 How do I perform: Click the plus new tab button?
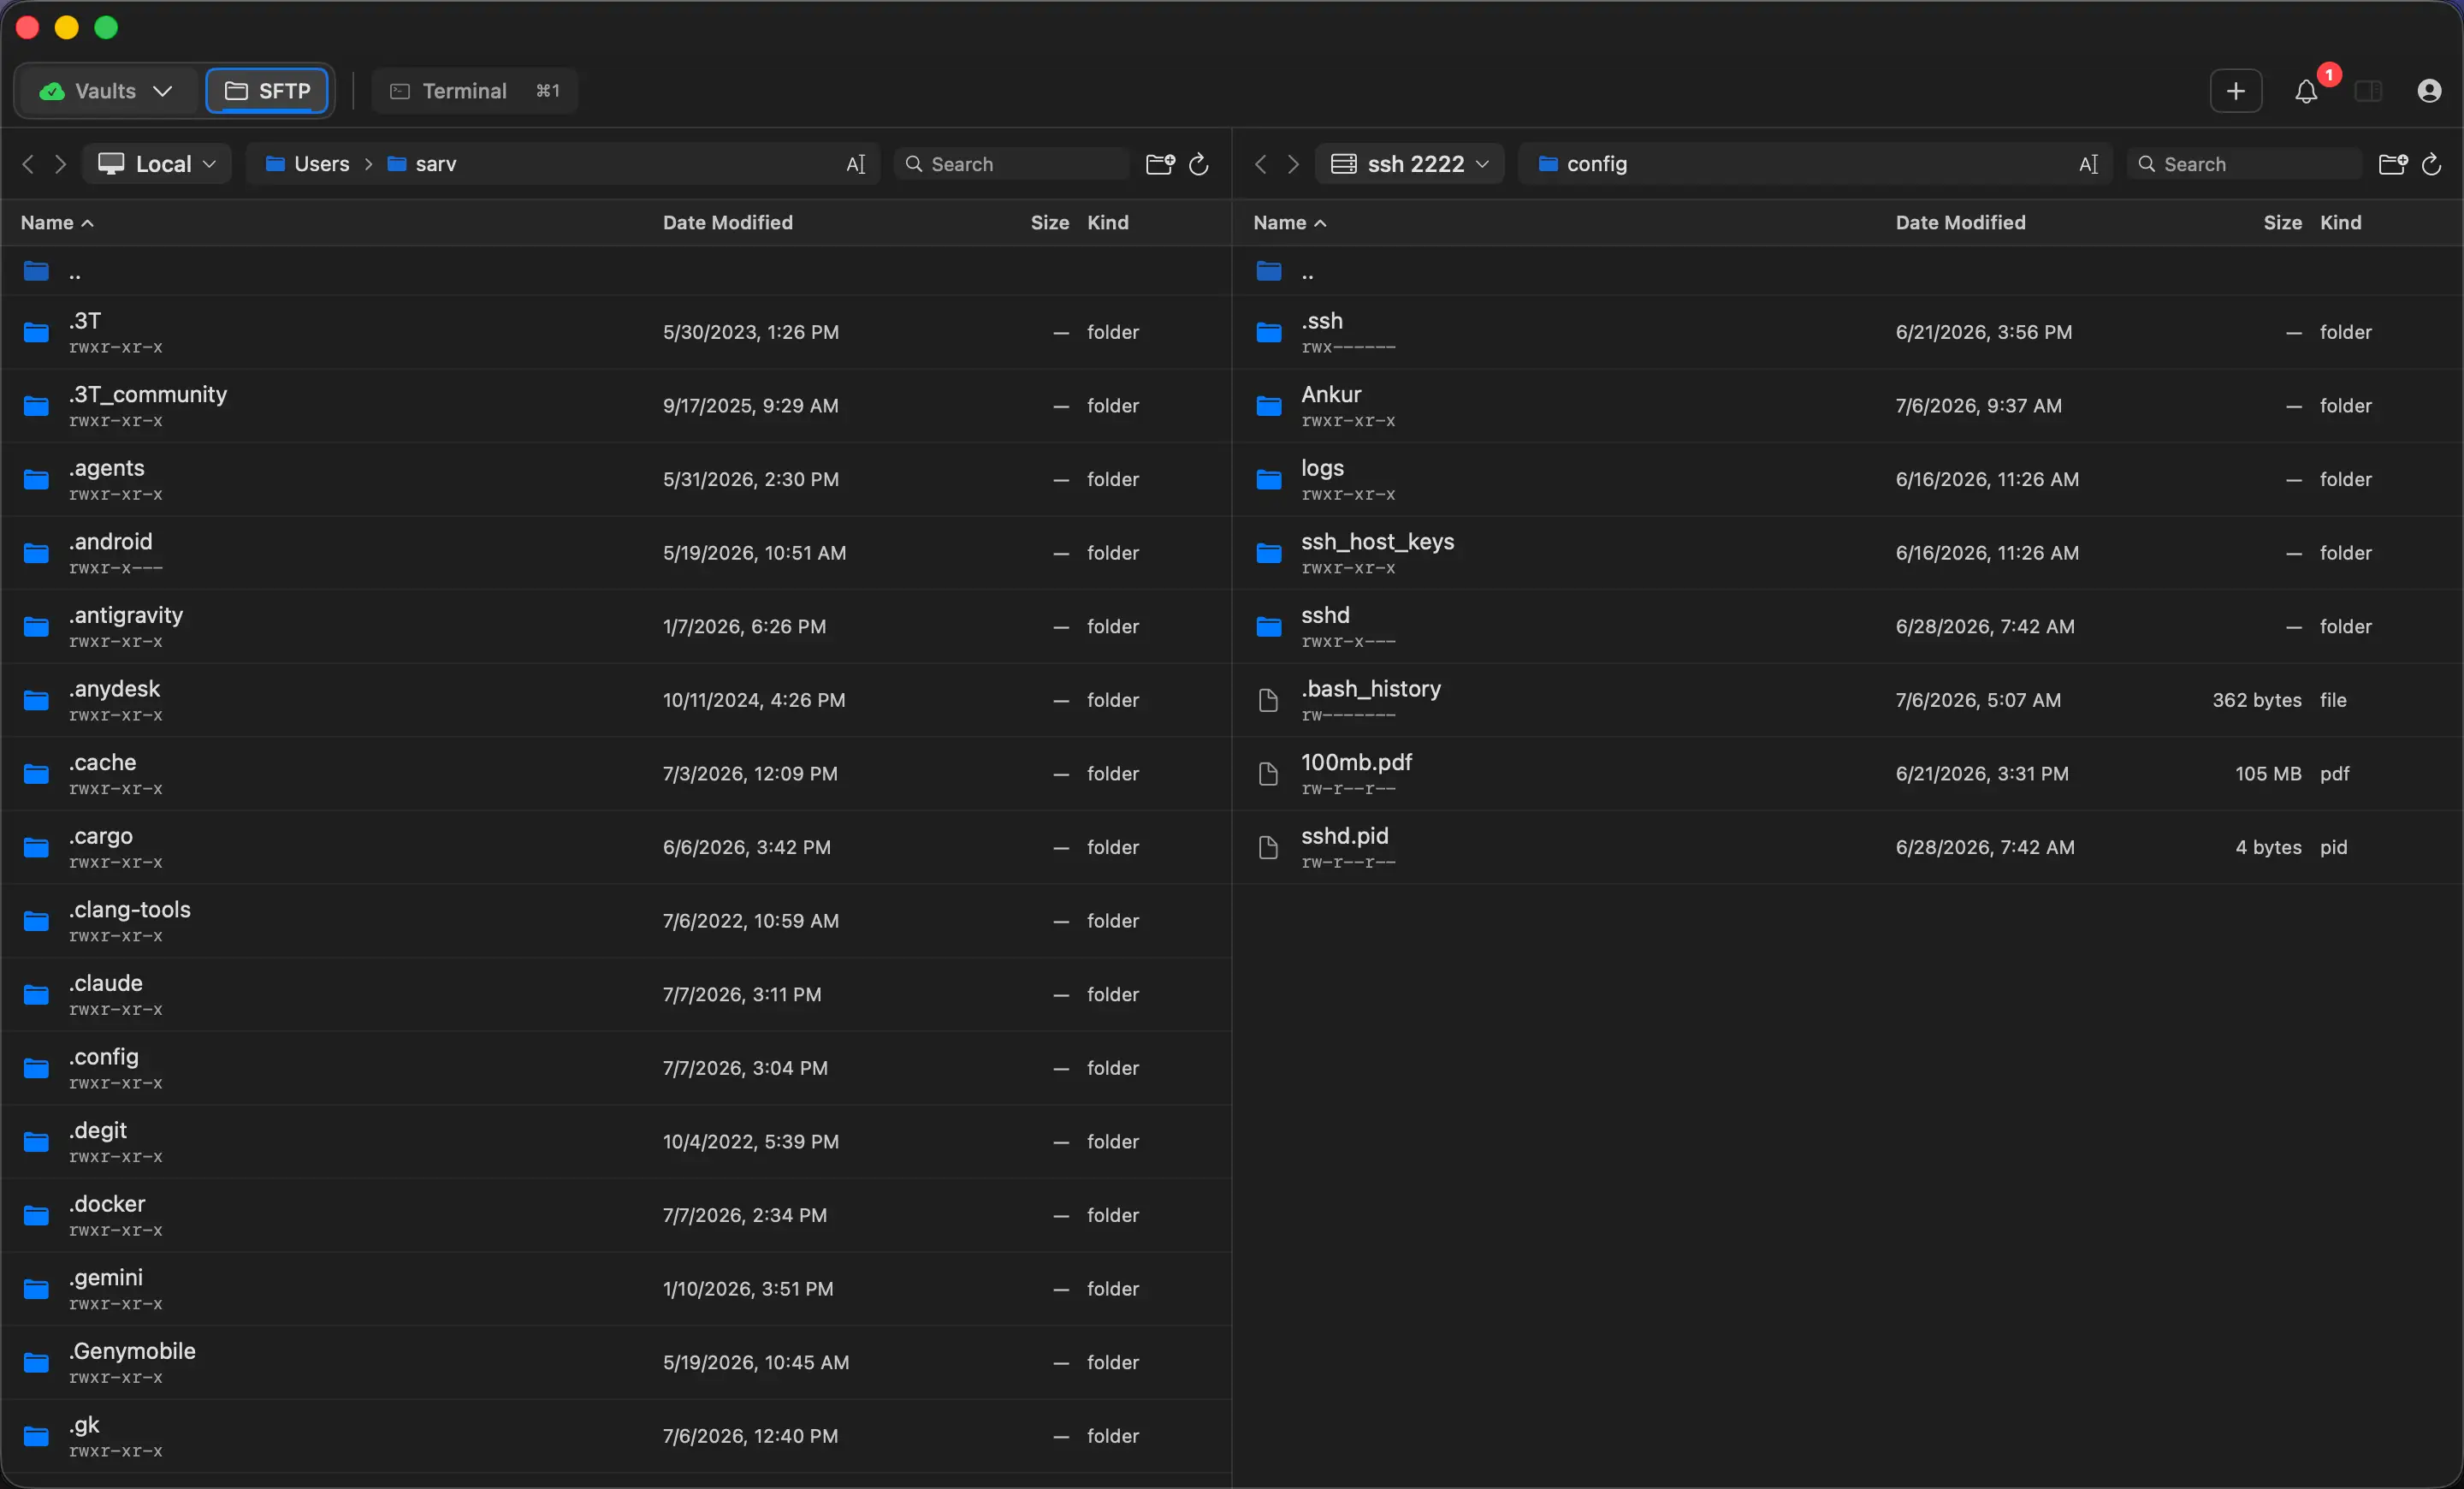(x=2235, y=91)
